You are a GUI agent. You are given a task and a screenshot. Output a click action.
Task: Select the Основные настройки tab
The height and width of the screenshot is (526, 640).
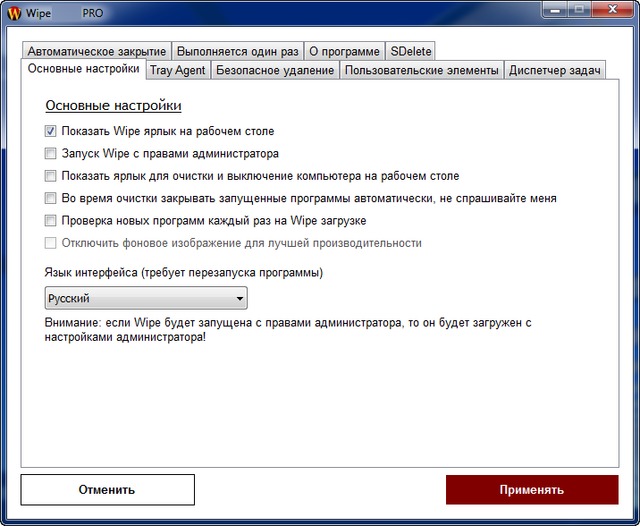[84, 69]
